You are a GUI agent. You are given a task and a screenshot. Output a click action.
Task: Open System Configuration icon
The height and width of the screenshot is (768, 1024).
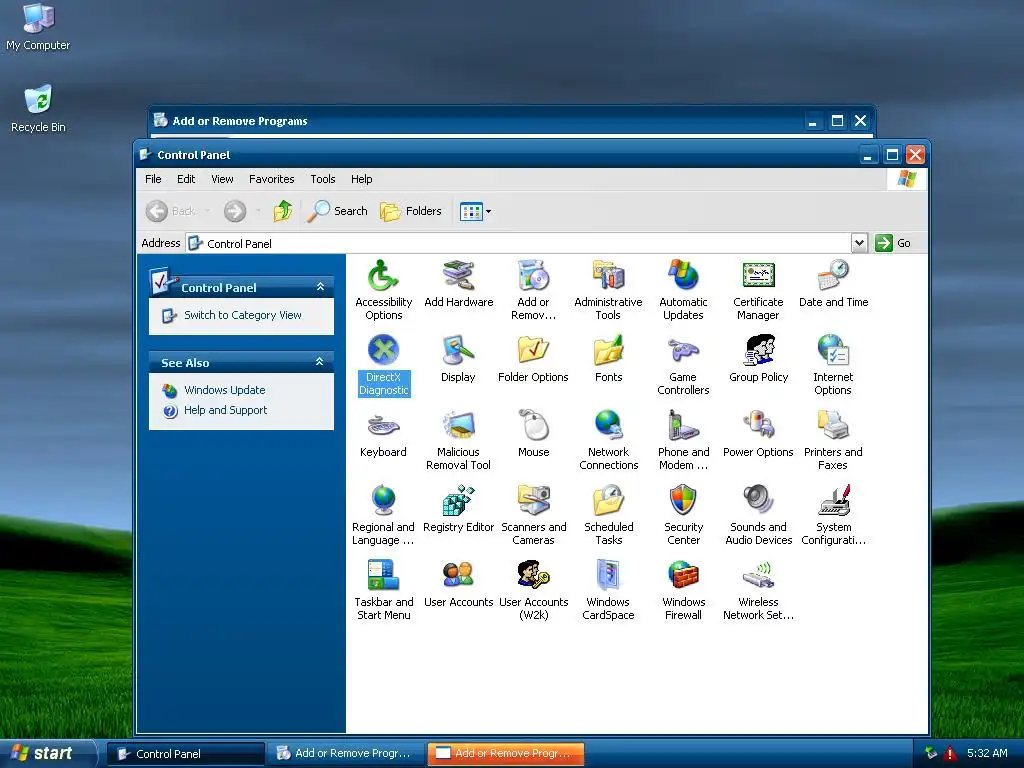coord(833,515)
